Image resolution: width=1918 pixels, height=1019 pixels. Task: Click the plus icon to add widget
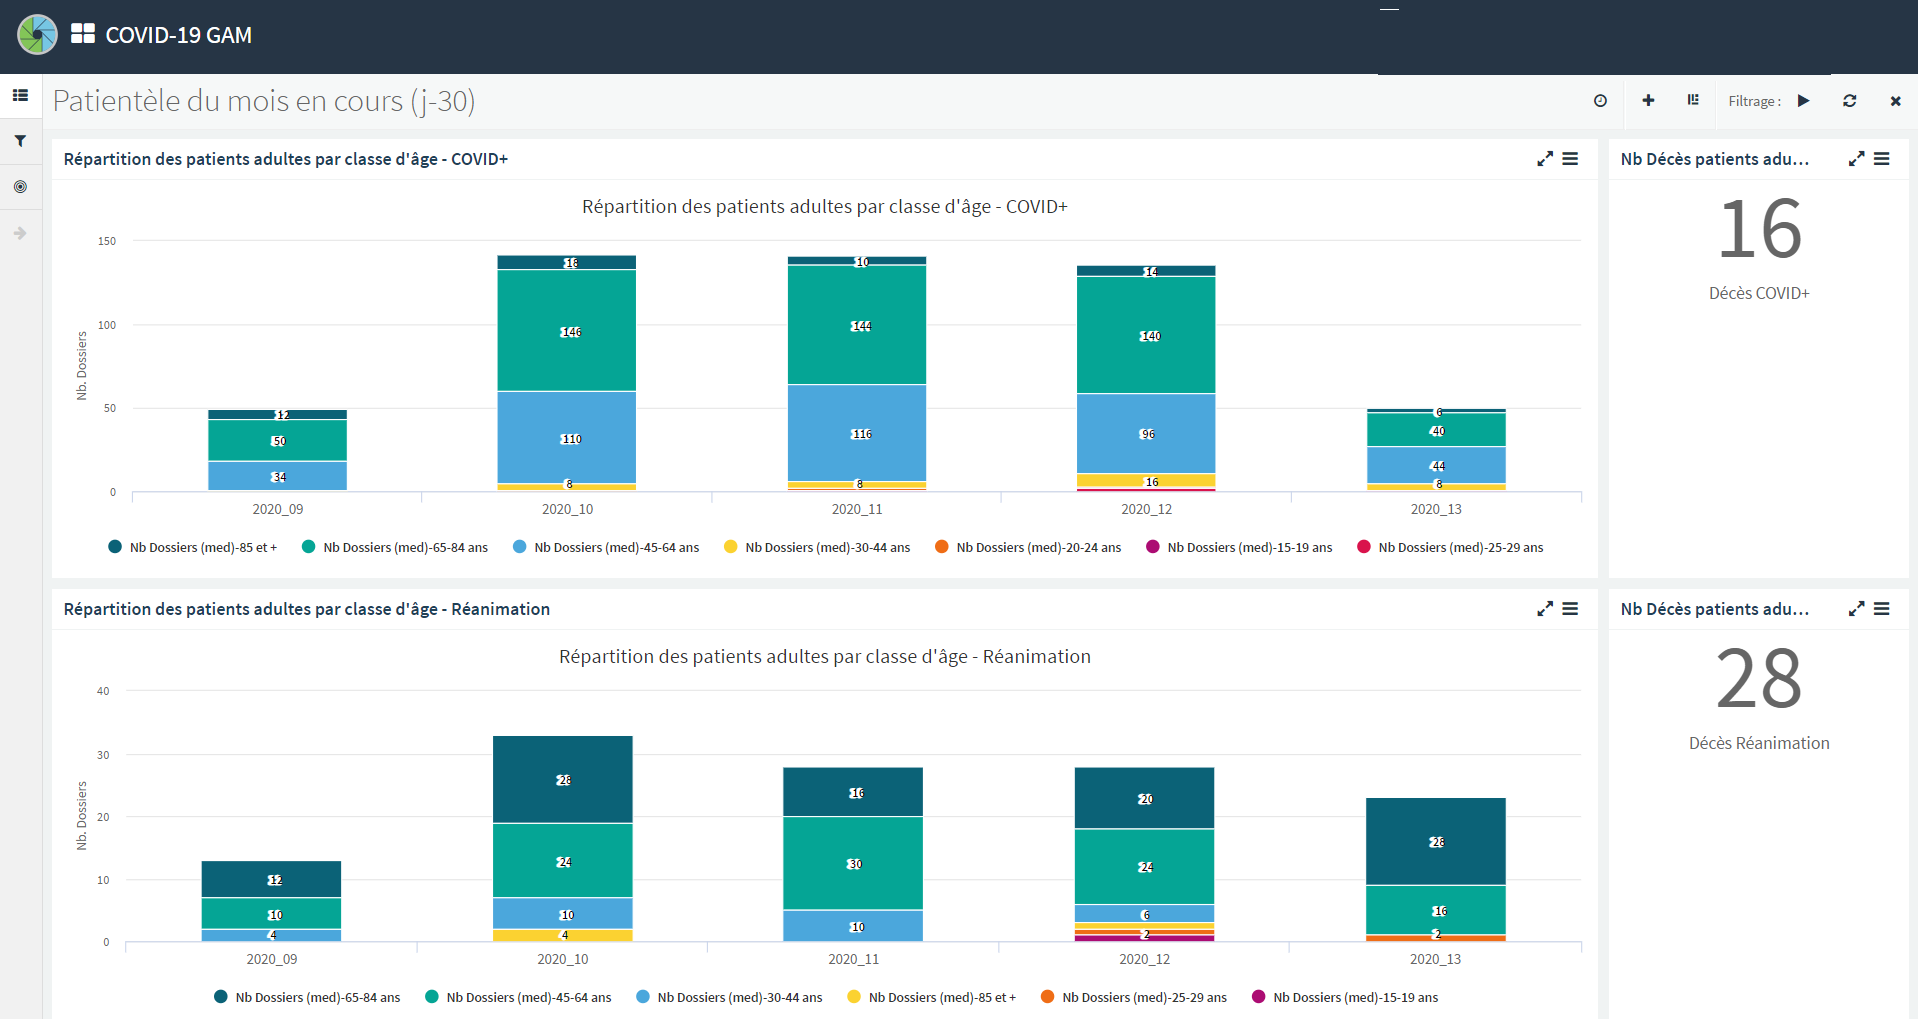tap(1648, 101)
